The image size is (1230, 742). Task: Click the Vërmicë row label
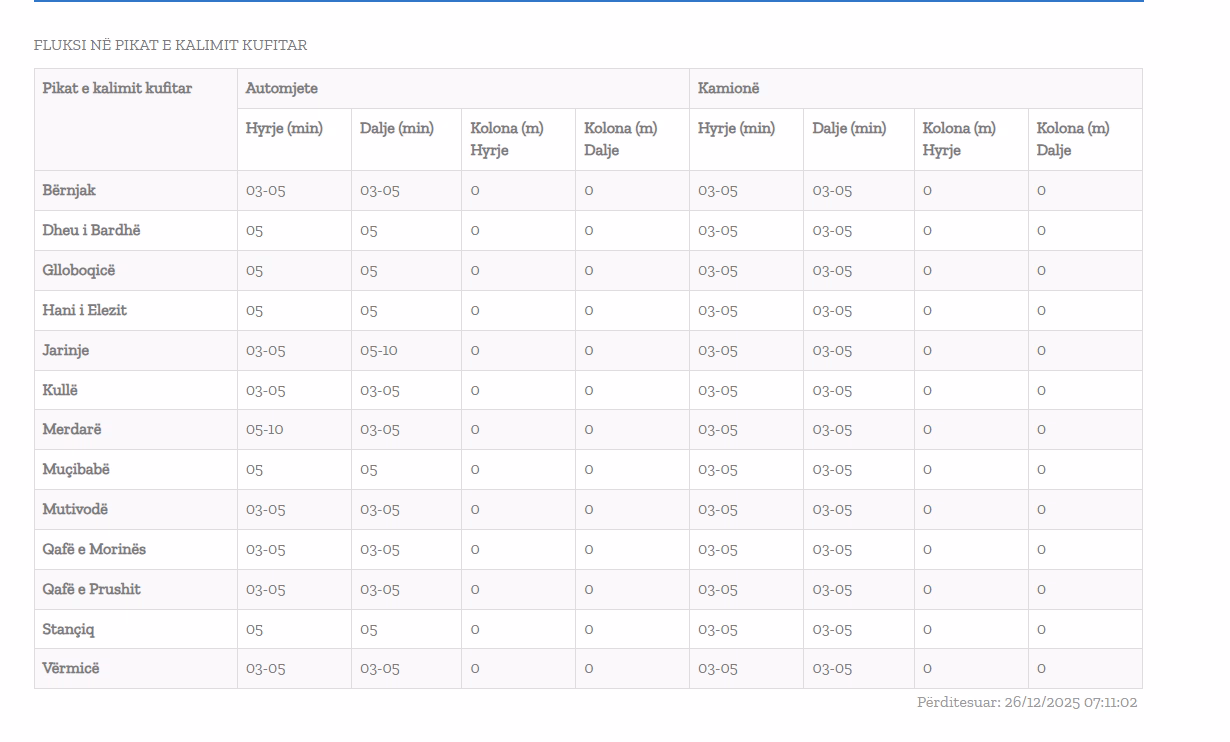[x=70, y=668]
